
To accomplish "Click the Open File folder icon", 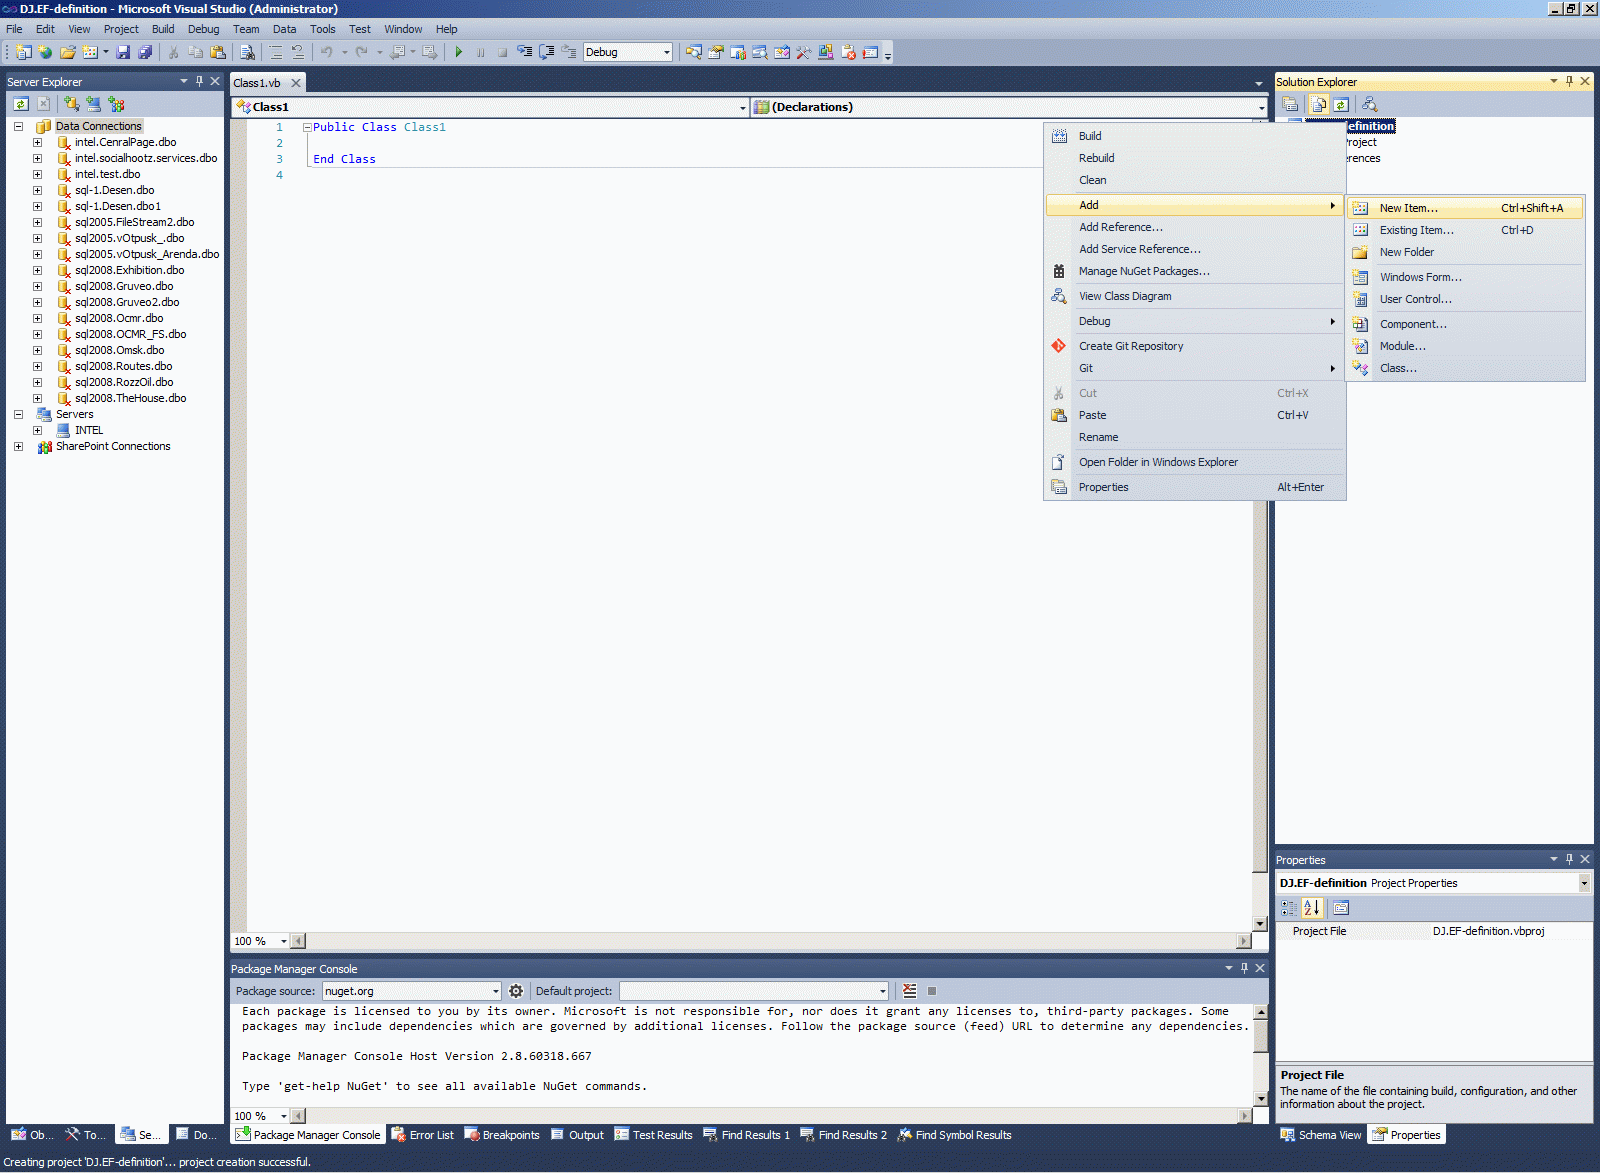I will (68, 52).
